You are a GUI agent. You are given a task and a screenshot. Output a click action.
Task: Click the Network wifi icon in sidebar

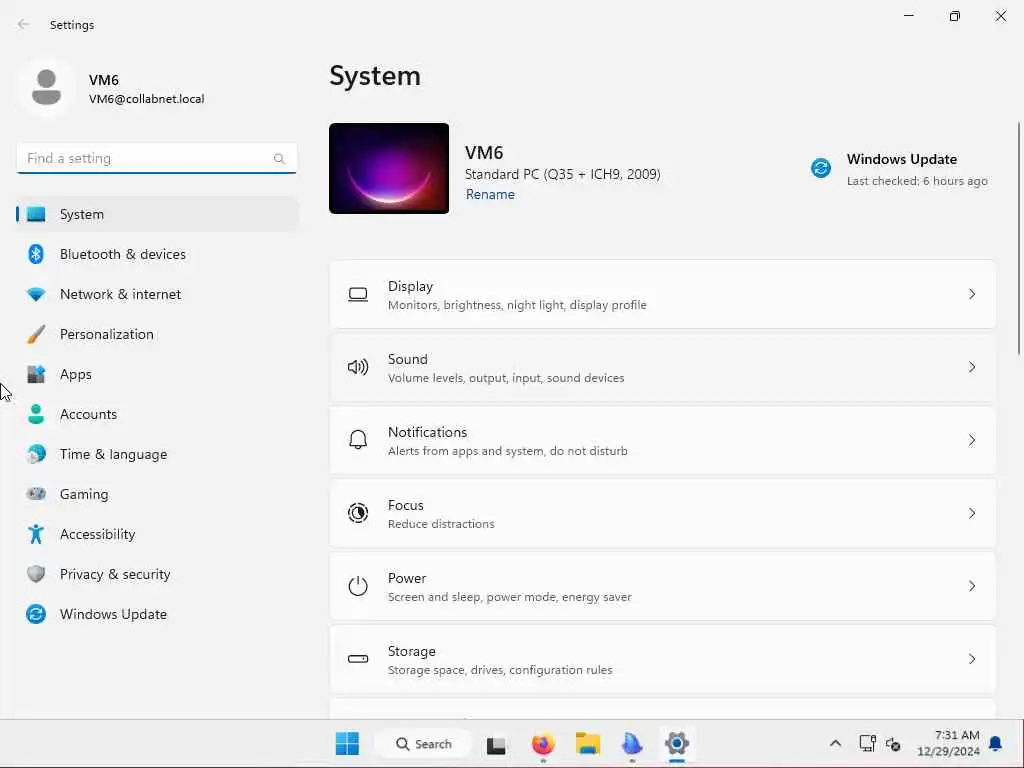(x=36, y=295)
